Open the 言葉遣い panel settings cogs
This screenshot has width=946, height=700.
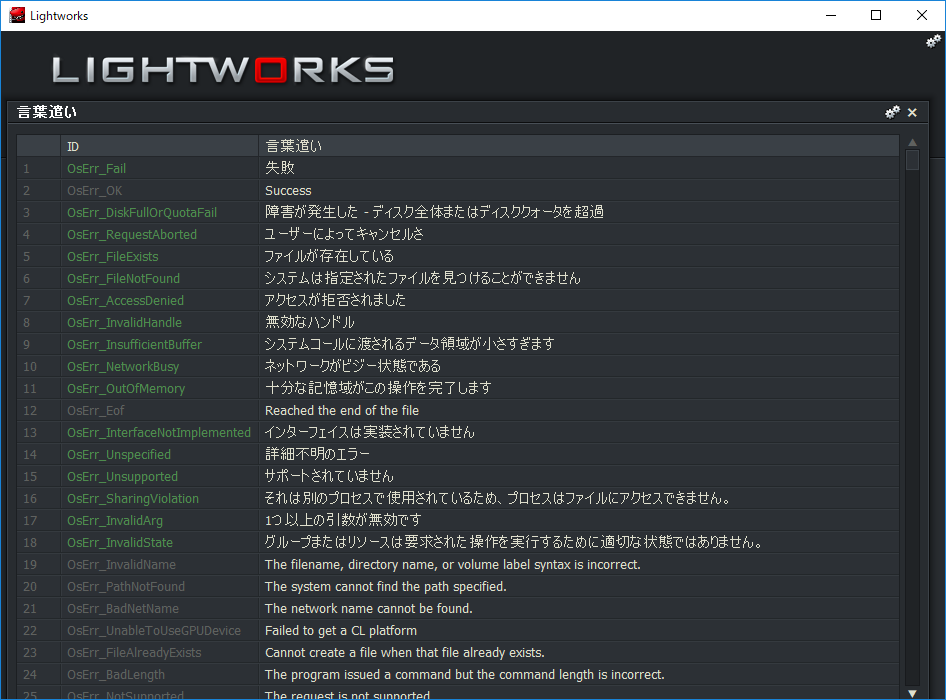pos(892,112)
